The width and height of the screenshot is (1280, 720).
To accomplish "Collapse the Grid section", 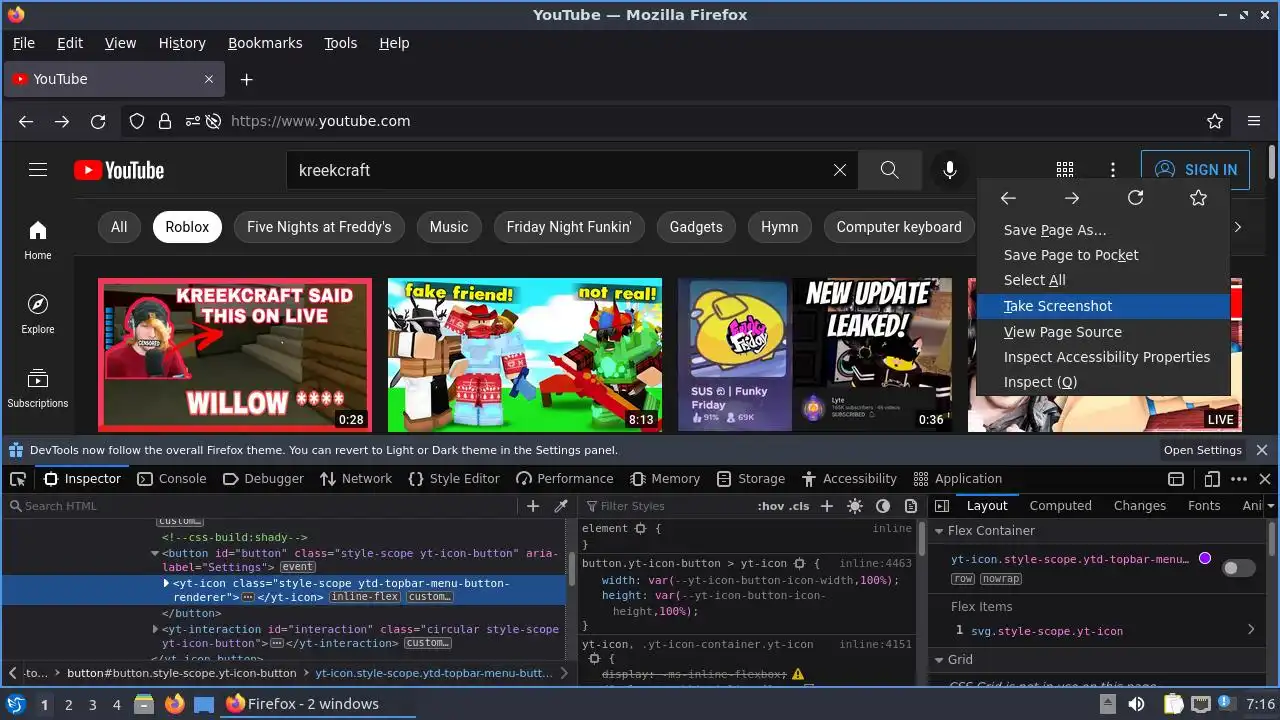I will pos(939,660).
